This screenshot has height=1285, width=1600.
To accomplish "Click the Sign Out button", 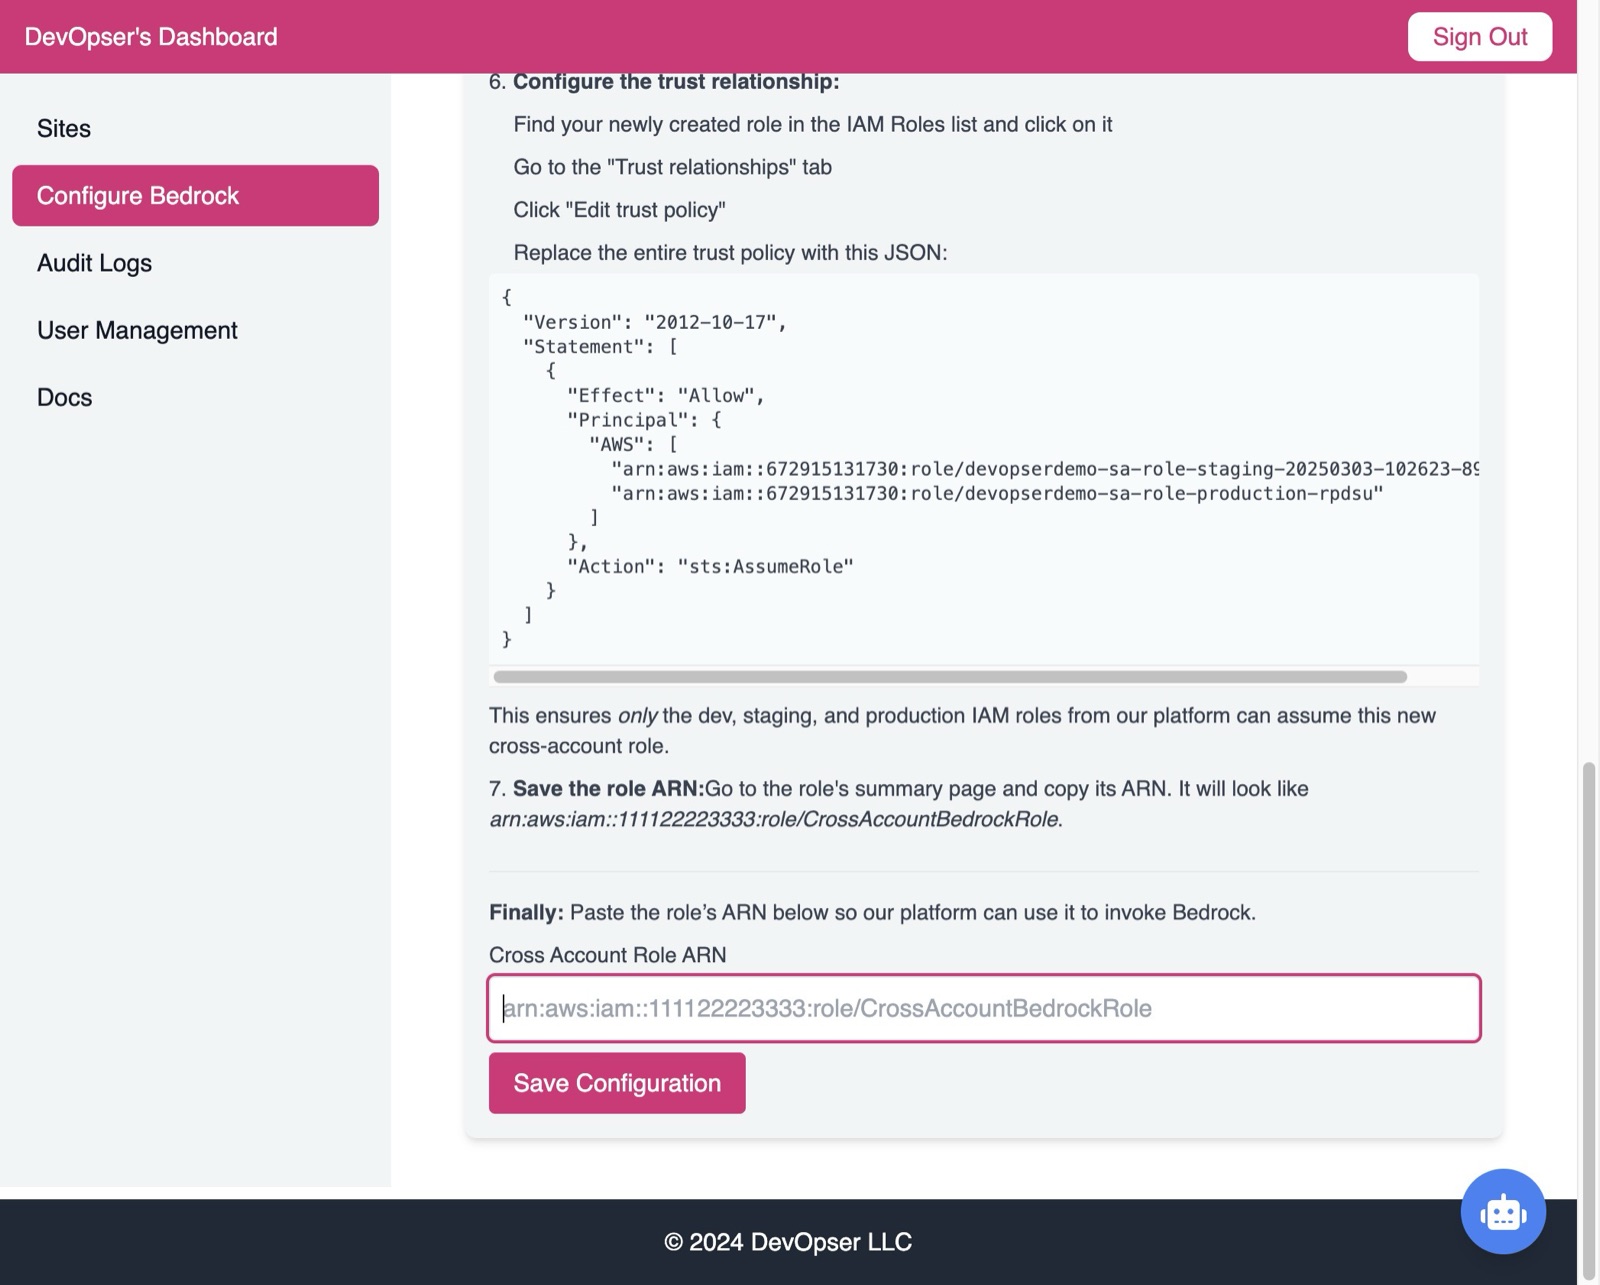I will pyautogui.click(x=1480, y=37).
